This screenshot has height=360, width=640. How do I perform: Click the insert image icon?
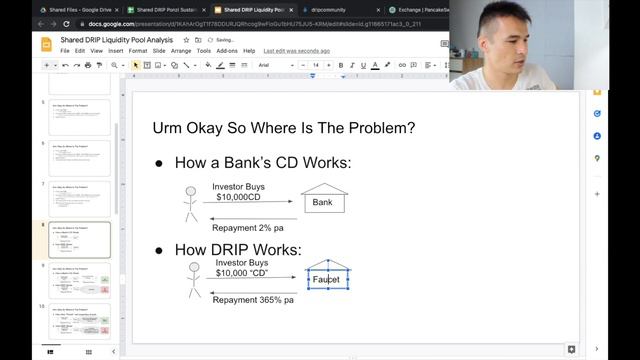coord(158,65)
